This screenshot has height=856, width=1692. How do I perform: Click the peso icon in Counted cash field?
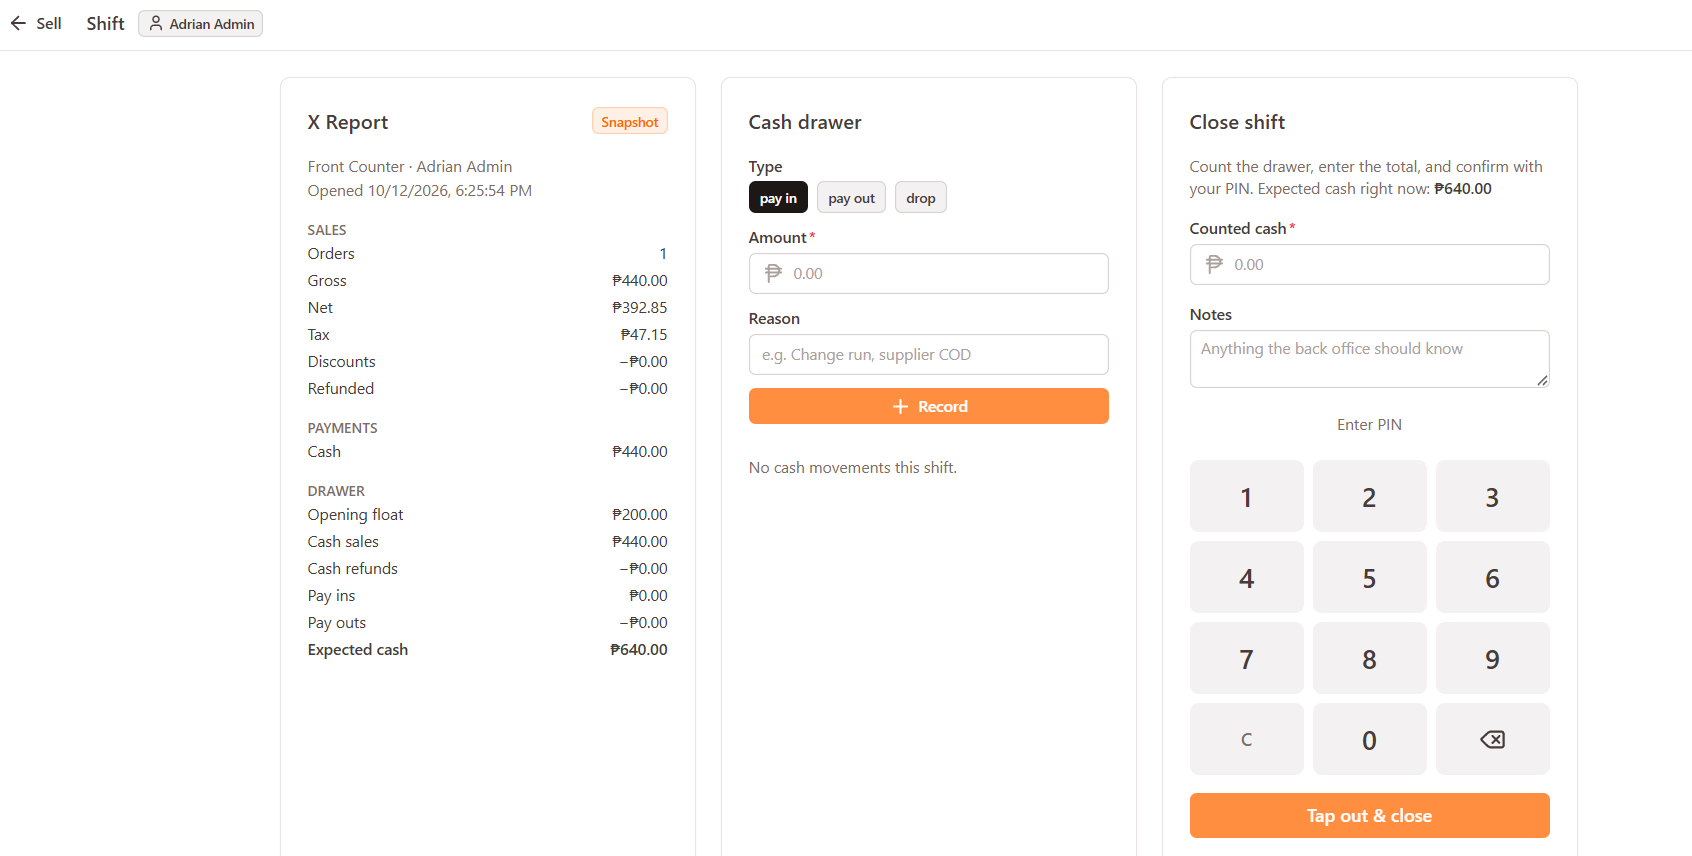(x=1214, y=264)
